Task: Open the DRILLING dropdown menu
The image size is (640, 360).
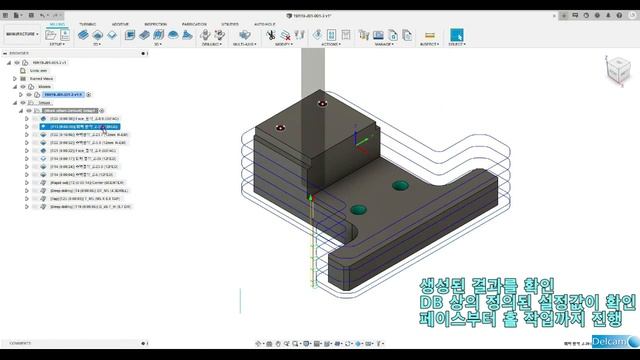Action: click(x=212, y=44)
